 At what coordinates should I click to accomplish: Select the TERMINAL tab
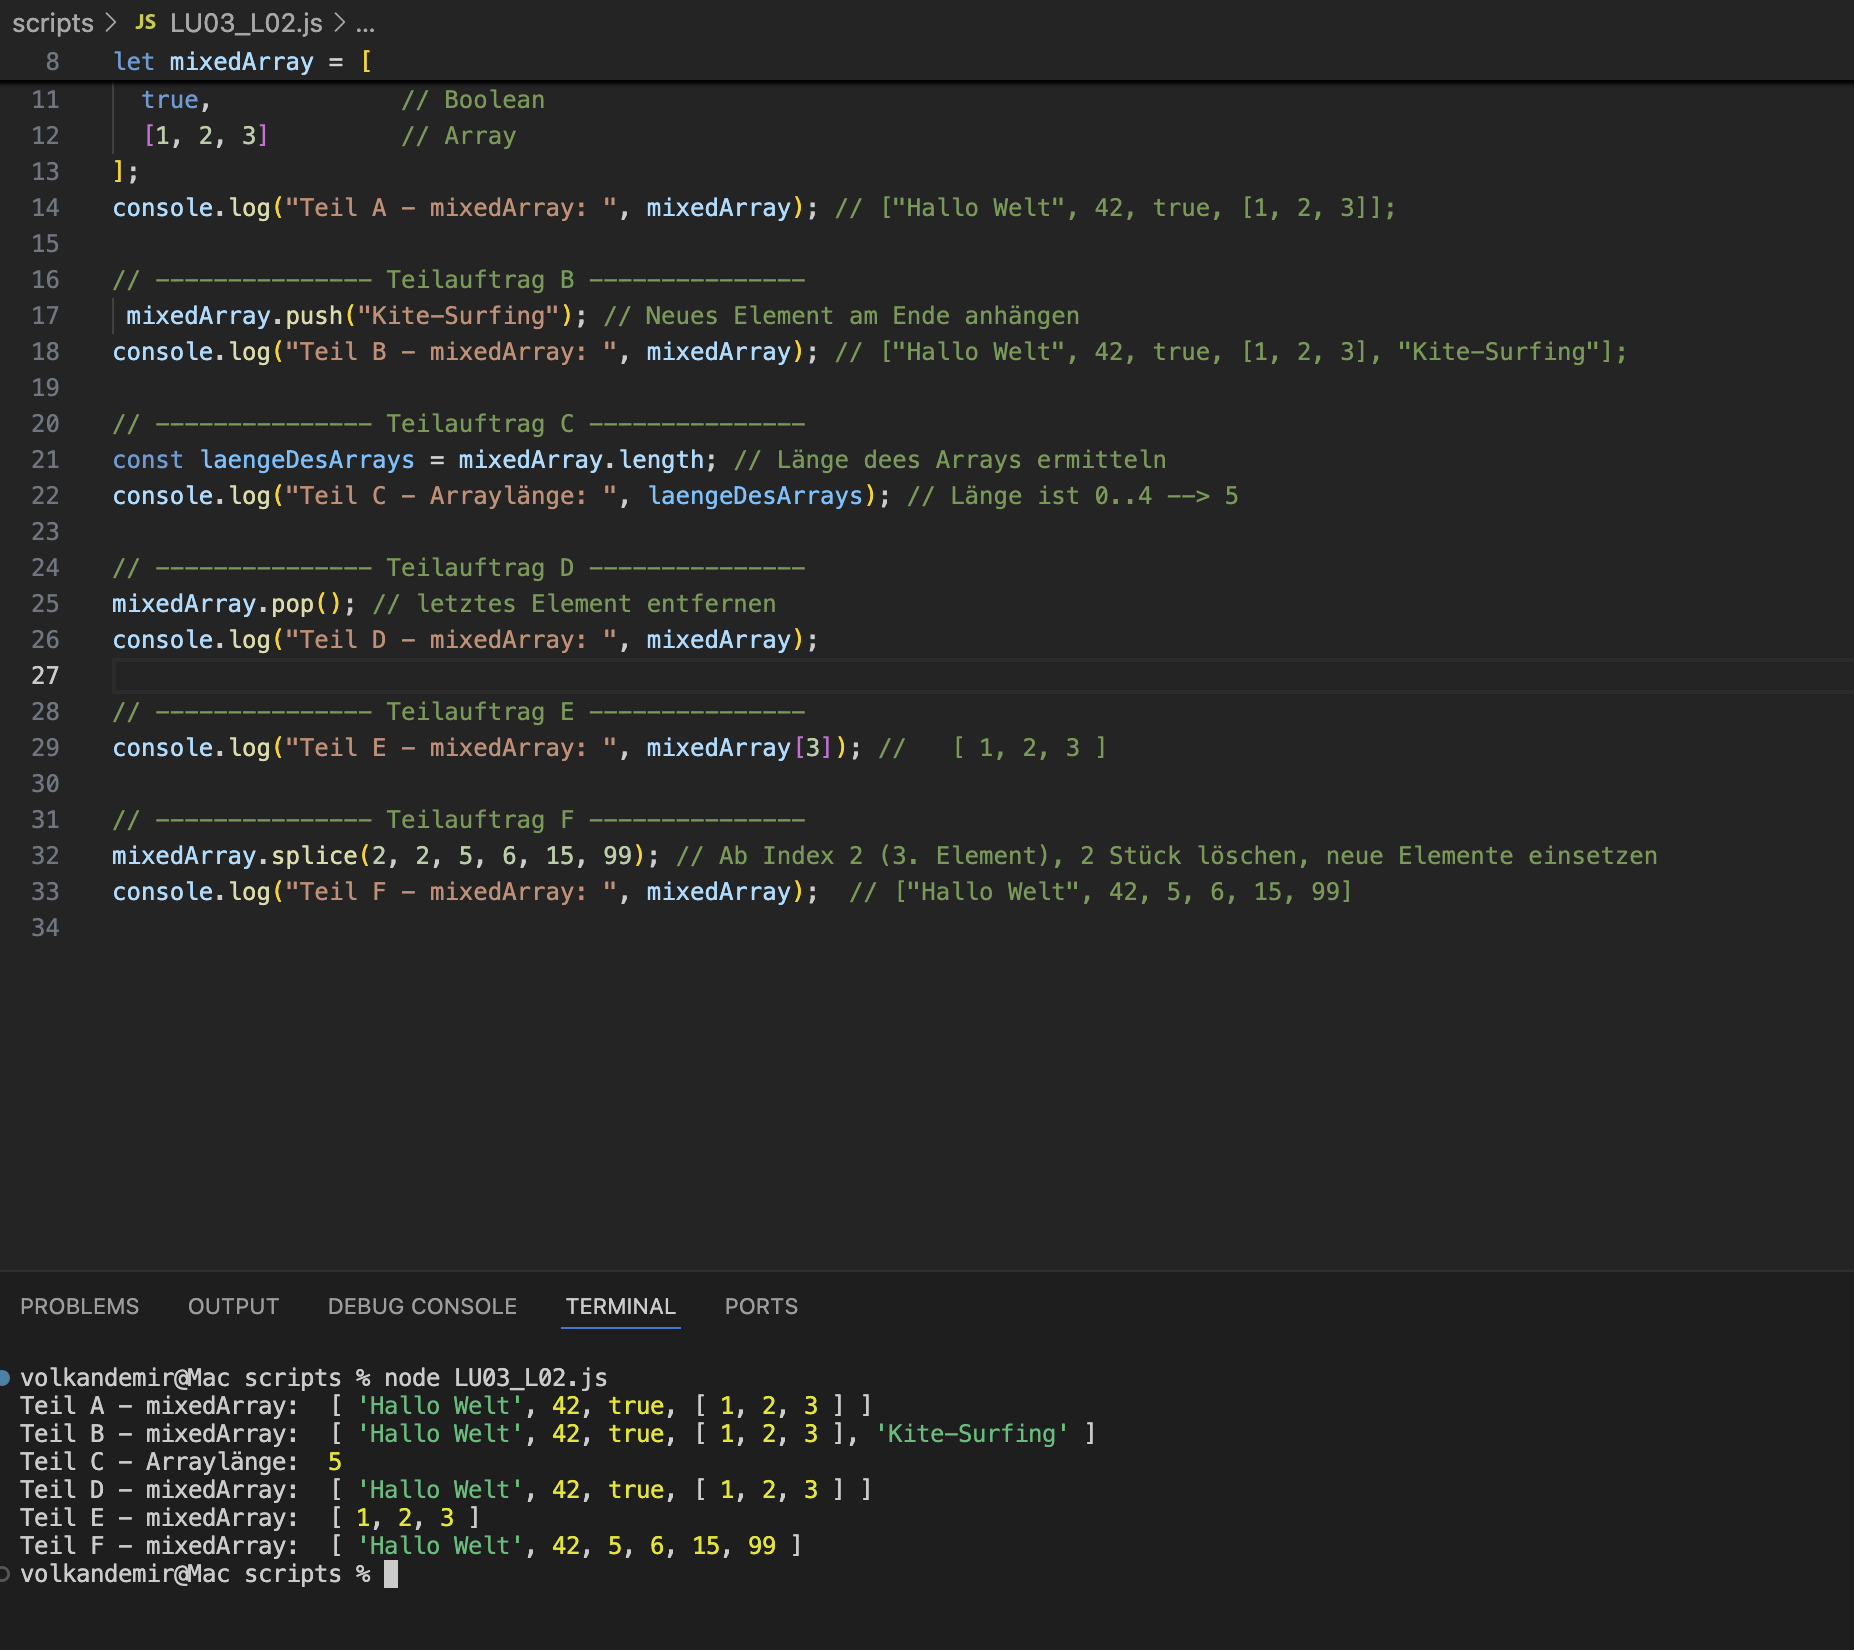pos(621,1306)
